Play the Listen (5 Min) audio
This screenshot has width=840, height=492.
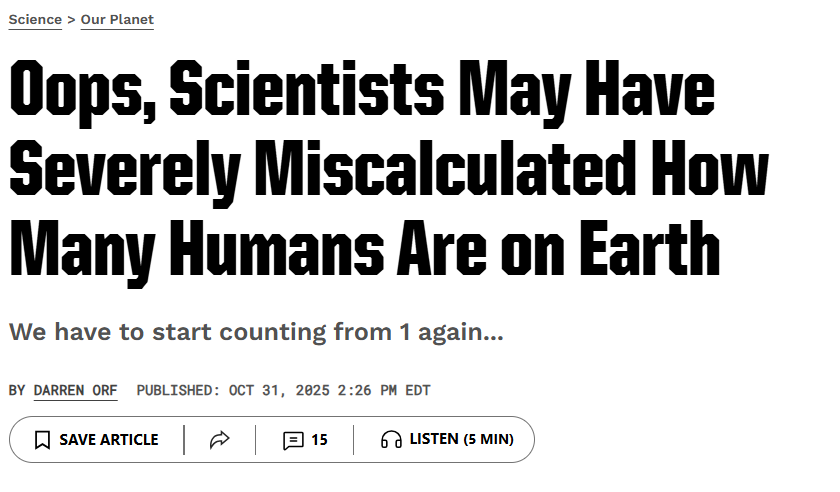click(x=460, y=440)
